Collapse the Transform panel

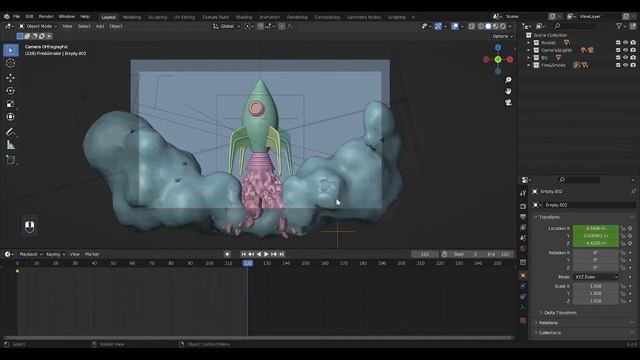coord(549,217)
